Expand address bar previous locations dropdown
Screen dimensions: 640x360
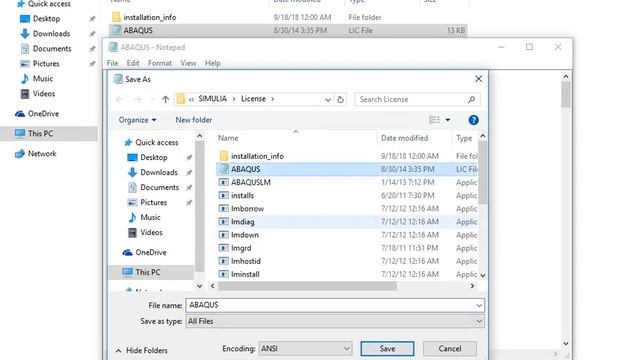click(x=328, y=99)
